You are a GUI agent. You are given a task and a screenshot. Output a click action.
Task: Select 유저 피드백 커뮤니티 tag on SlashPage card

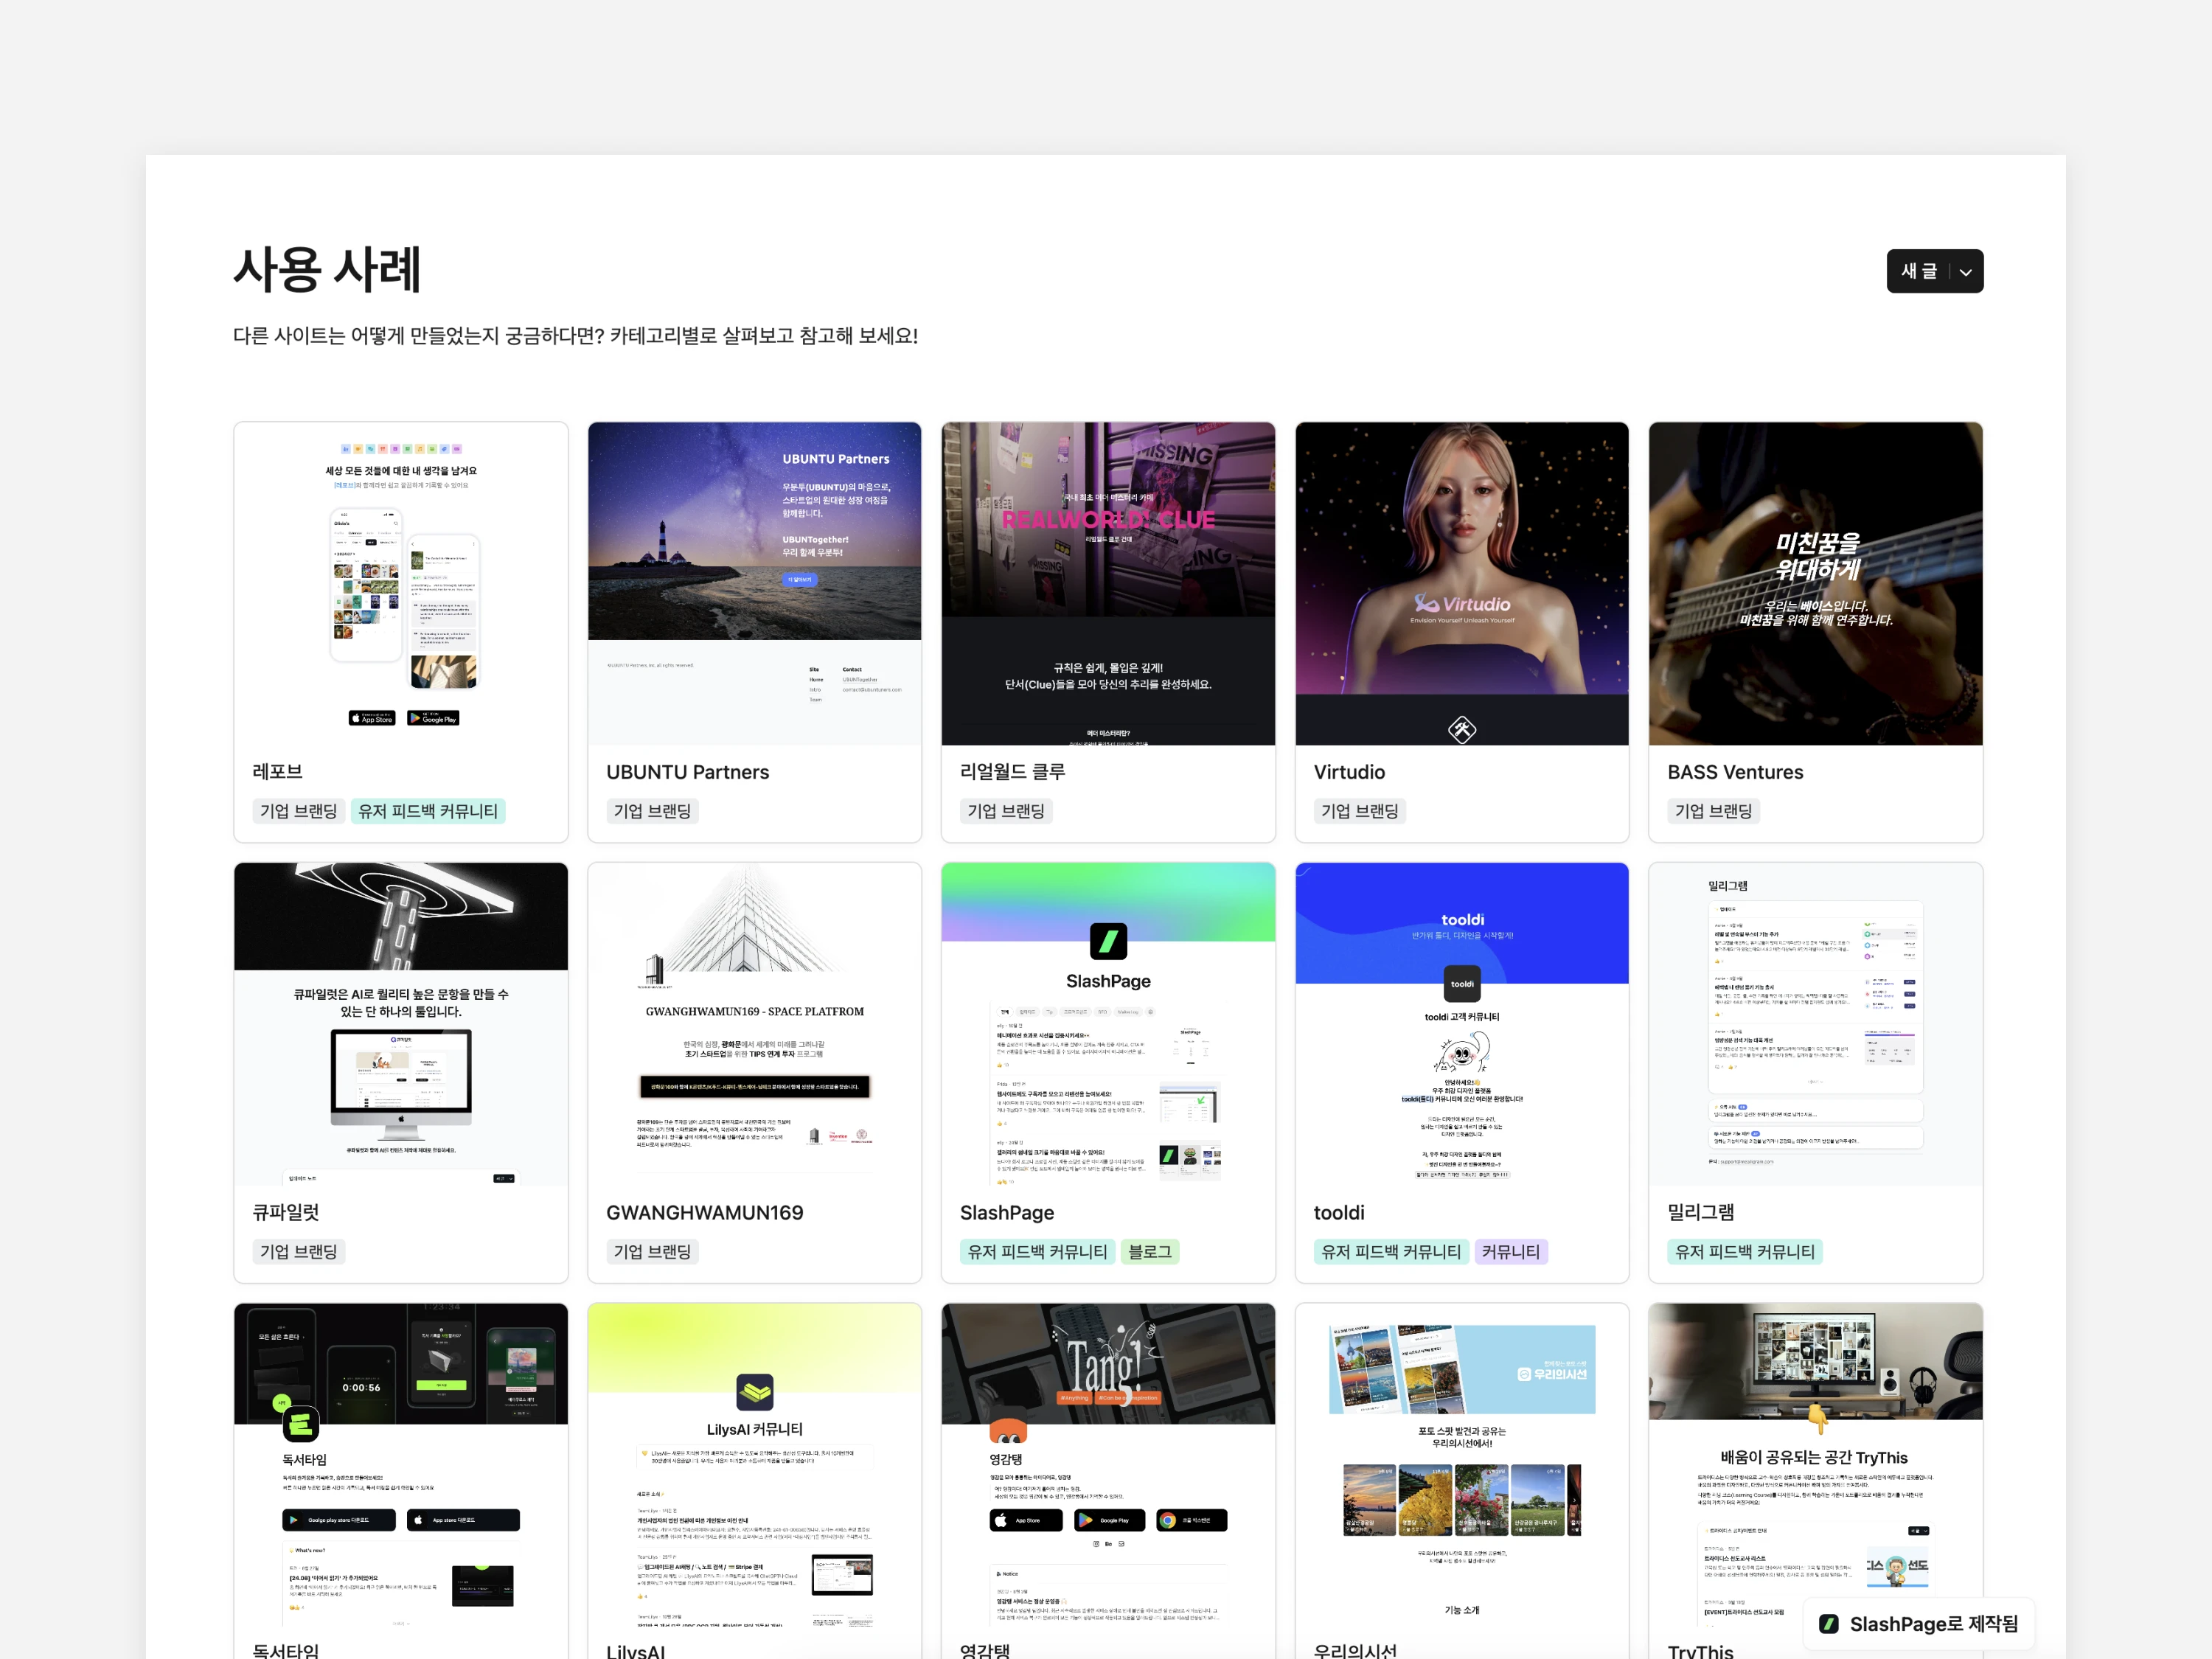(x=1037, y=1251)
